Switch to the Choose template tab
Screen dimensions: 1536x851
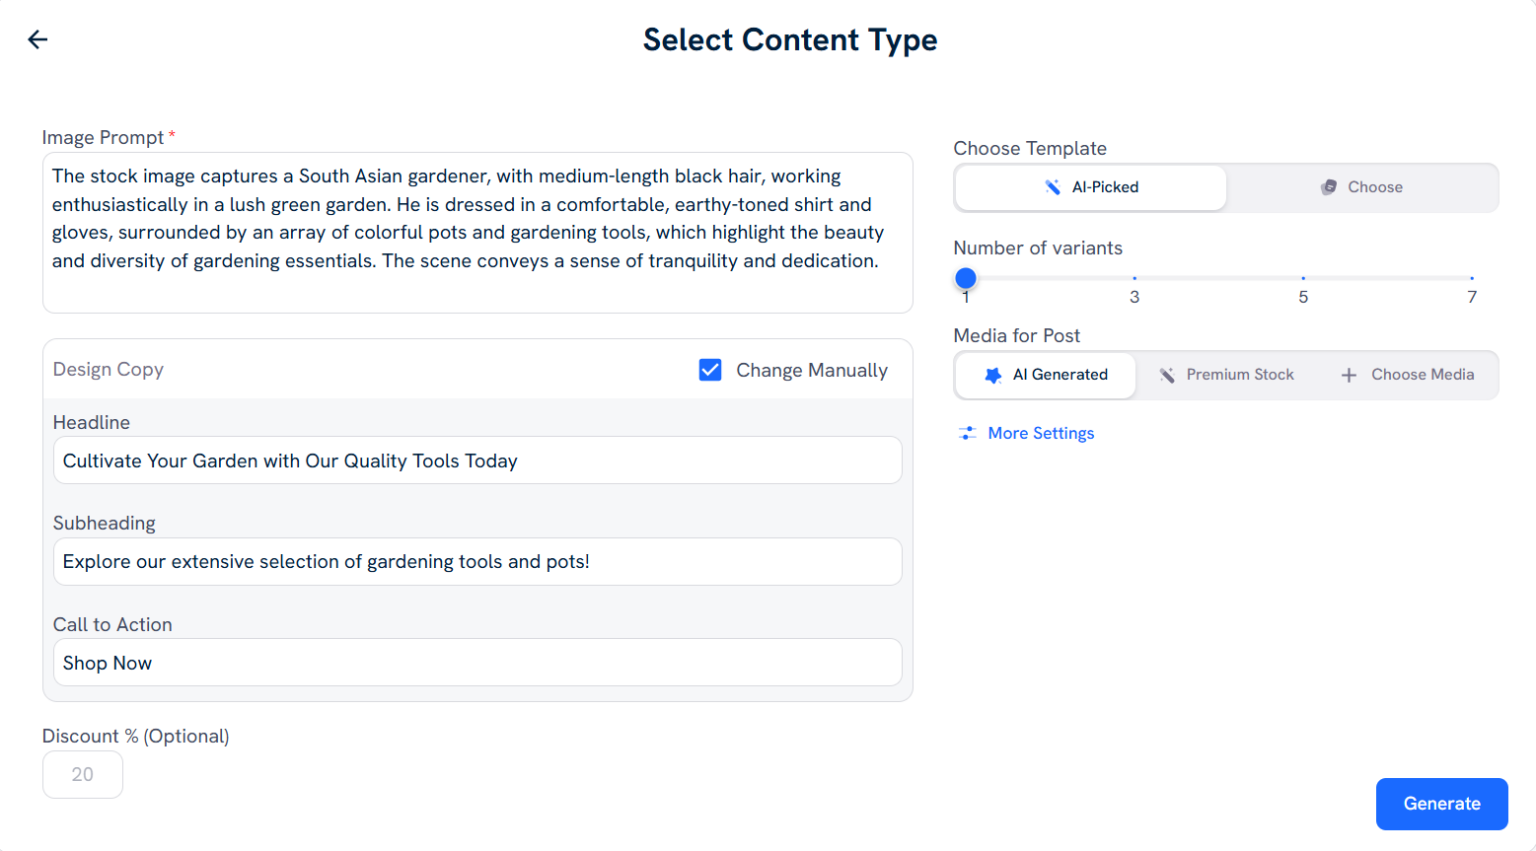click(x=1362, y=187)
